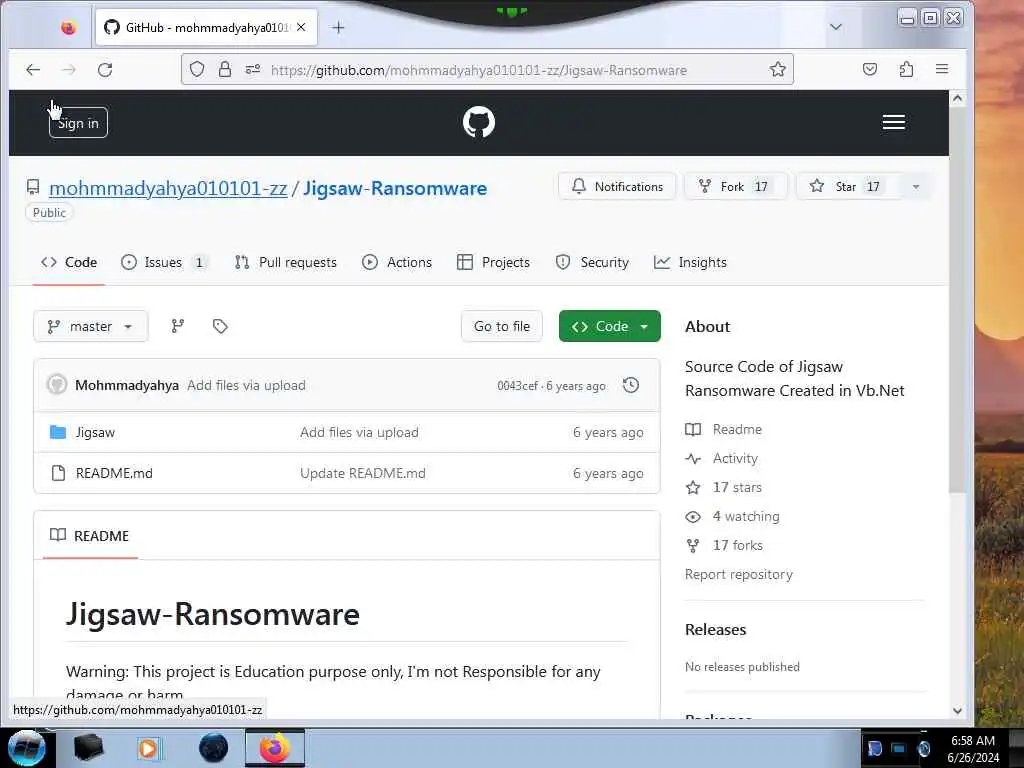Click the page vertical scrollbar thumb
Viewport: 1024px width, 768px height.
(x=957, y=300)
